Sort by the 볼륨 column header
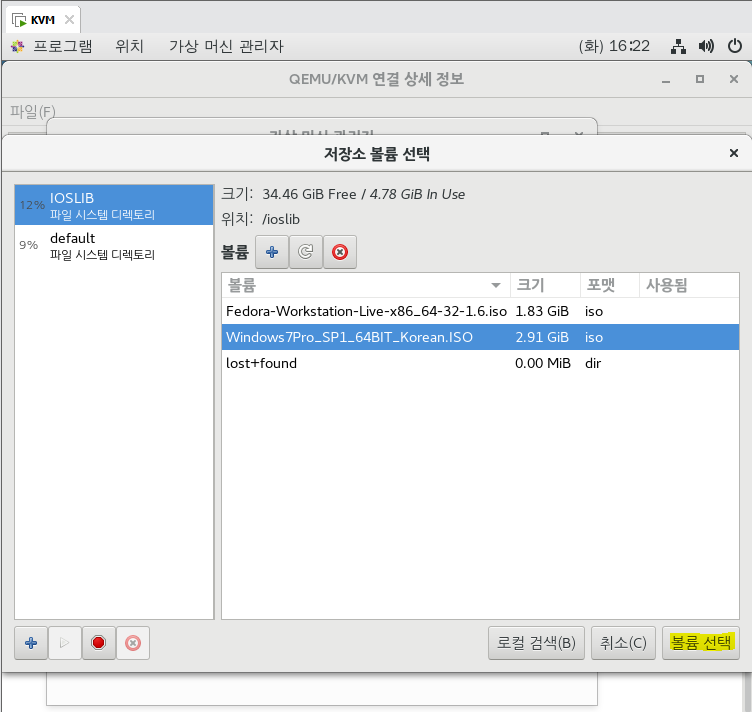This screenshot has height=712, width=752. pyautogui.click(x=366, y=285)
